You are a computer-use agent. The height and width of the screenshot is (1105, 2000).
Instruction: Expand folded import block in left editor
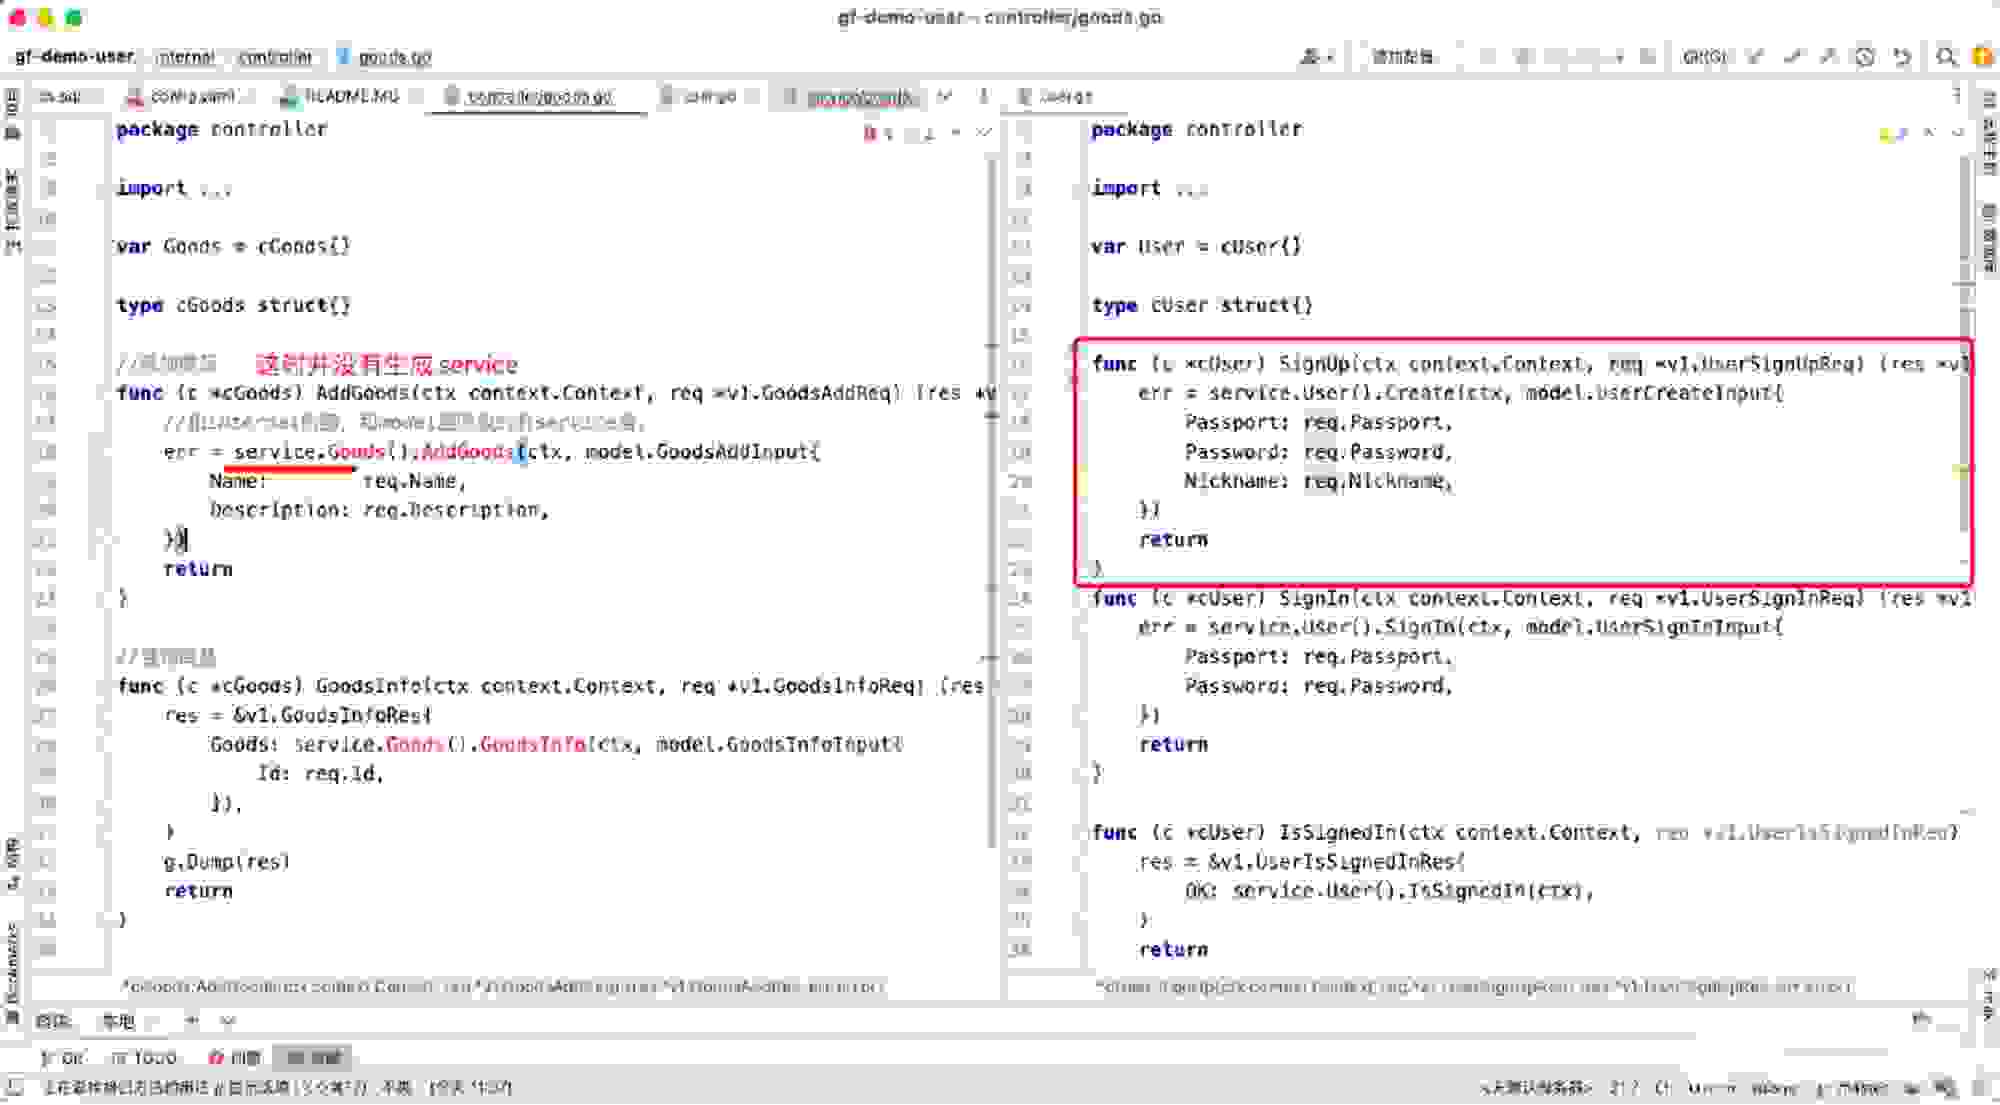[215, 188]
